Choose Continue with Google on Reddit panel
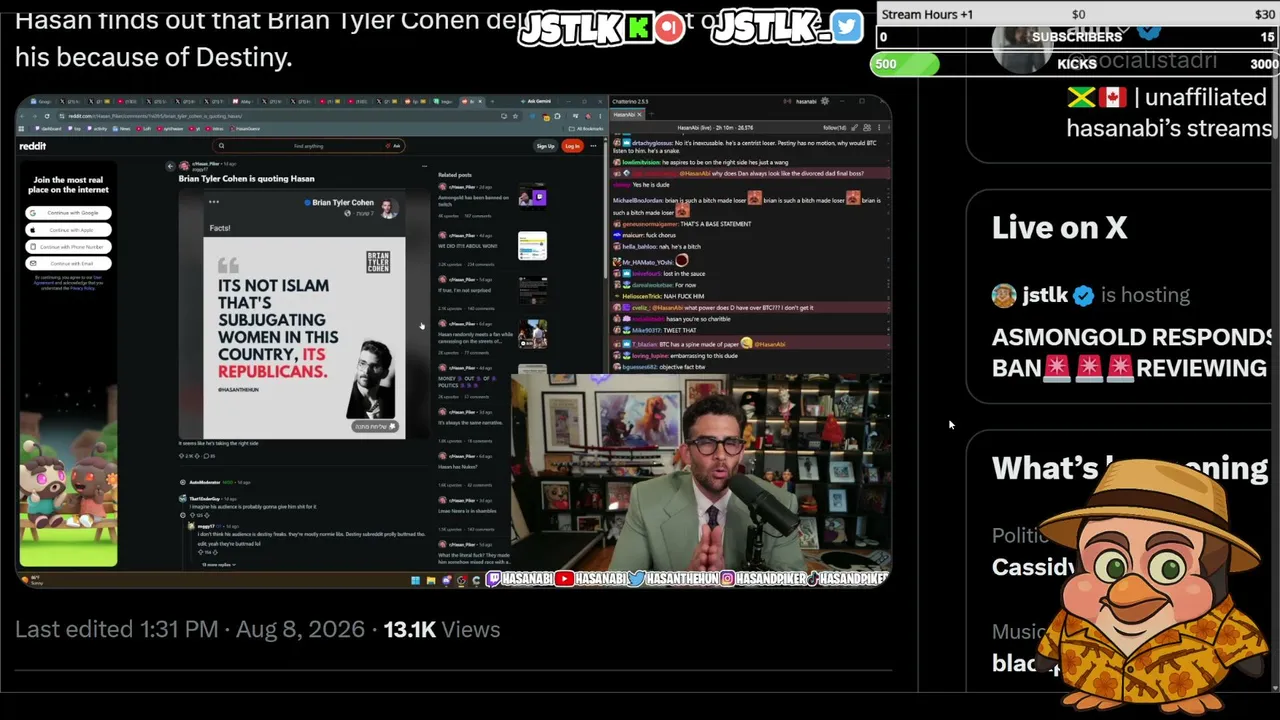The width and height of the screenshot is (1280, 720). 69,213
